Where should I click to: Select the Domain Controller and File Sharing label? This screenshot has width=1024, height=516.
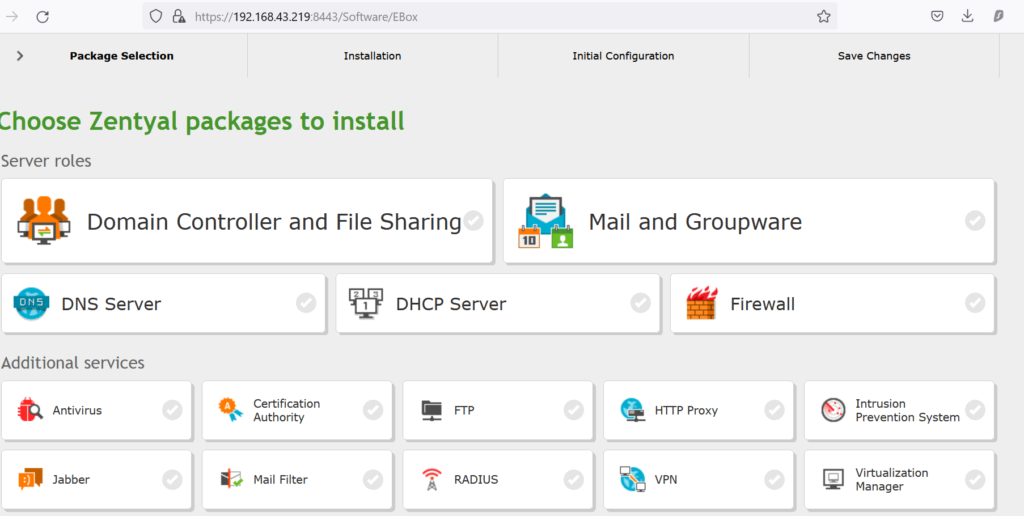(274, 222)
